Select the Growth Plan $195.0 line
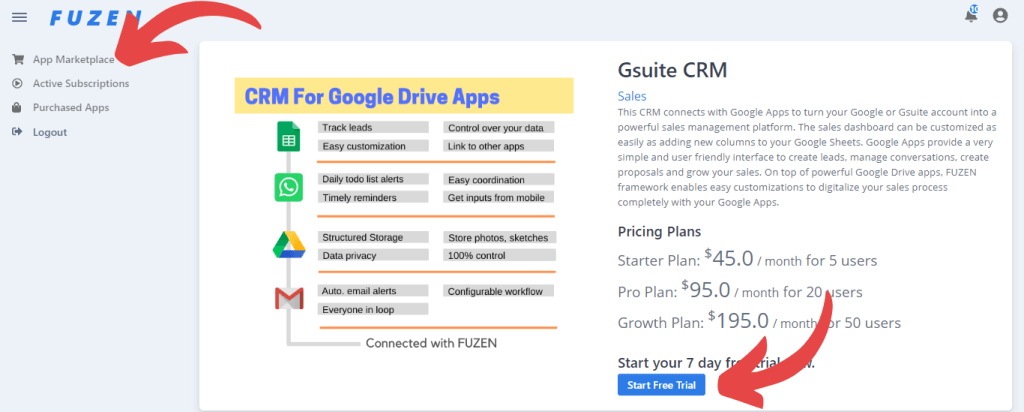This screenshot has width=1024, height=412. (759, 321)
